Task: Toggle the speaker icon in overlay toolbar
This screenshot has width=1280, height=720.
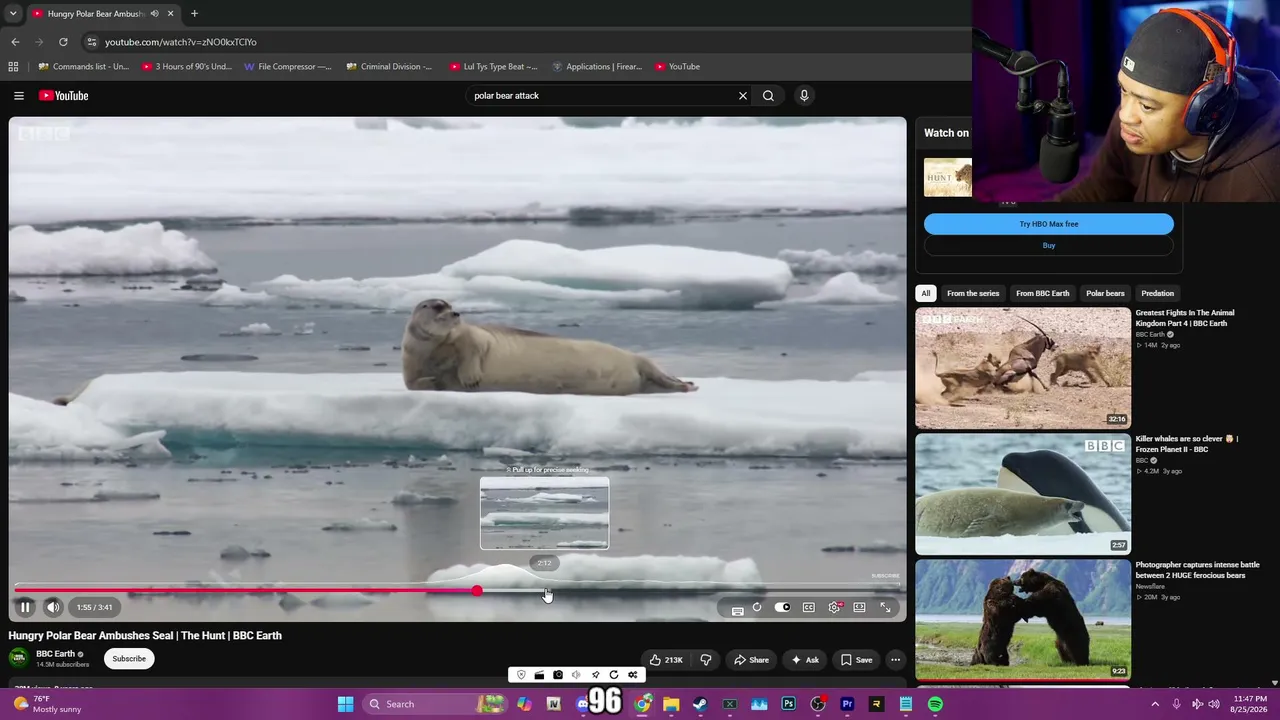Action: 576,675
